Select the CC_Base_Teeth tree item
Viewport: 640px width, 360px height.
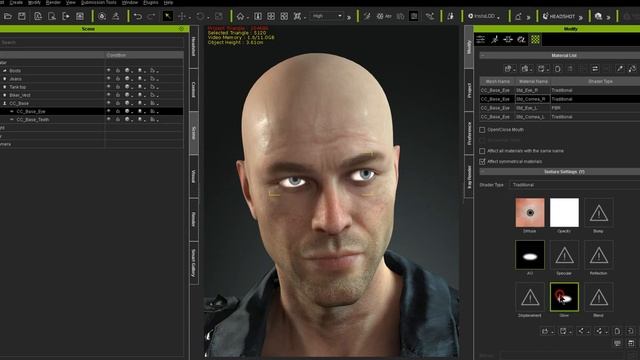click(x=33, y=120)
